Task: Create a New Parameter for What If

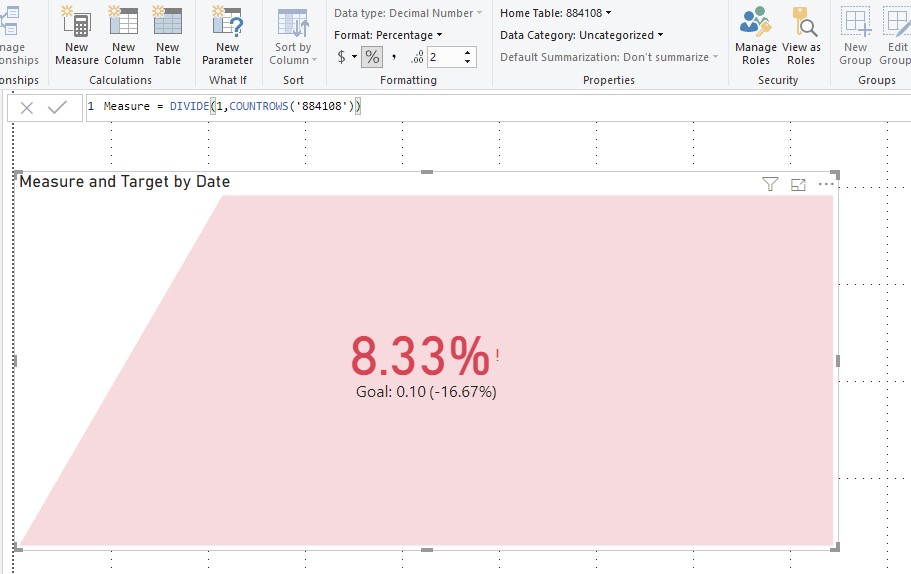Action: tap(227, 35)
